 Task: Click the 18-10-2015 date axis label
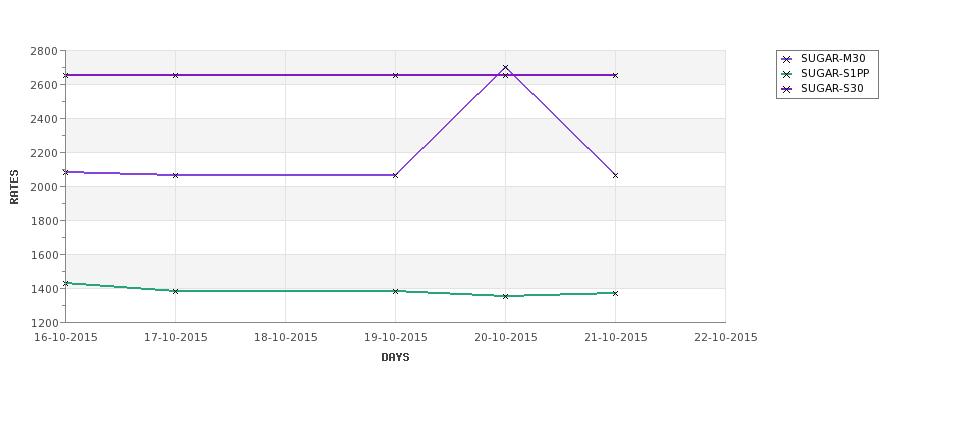285,338
